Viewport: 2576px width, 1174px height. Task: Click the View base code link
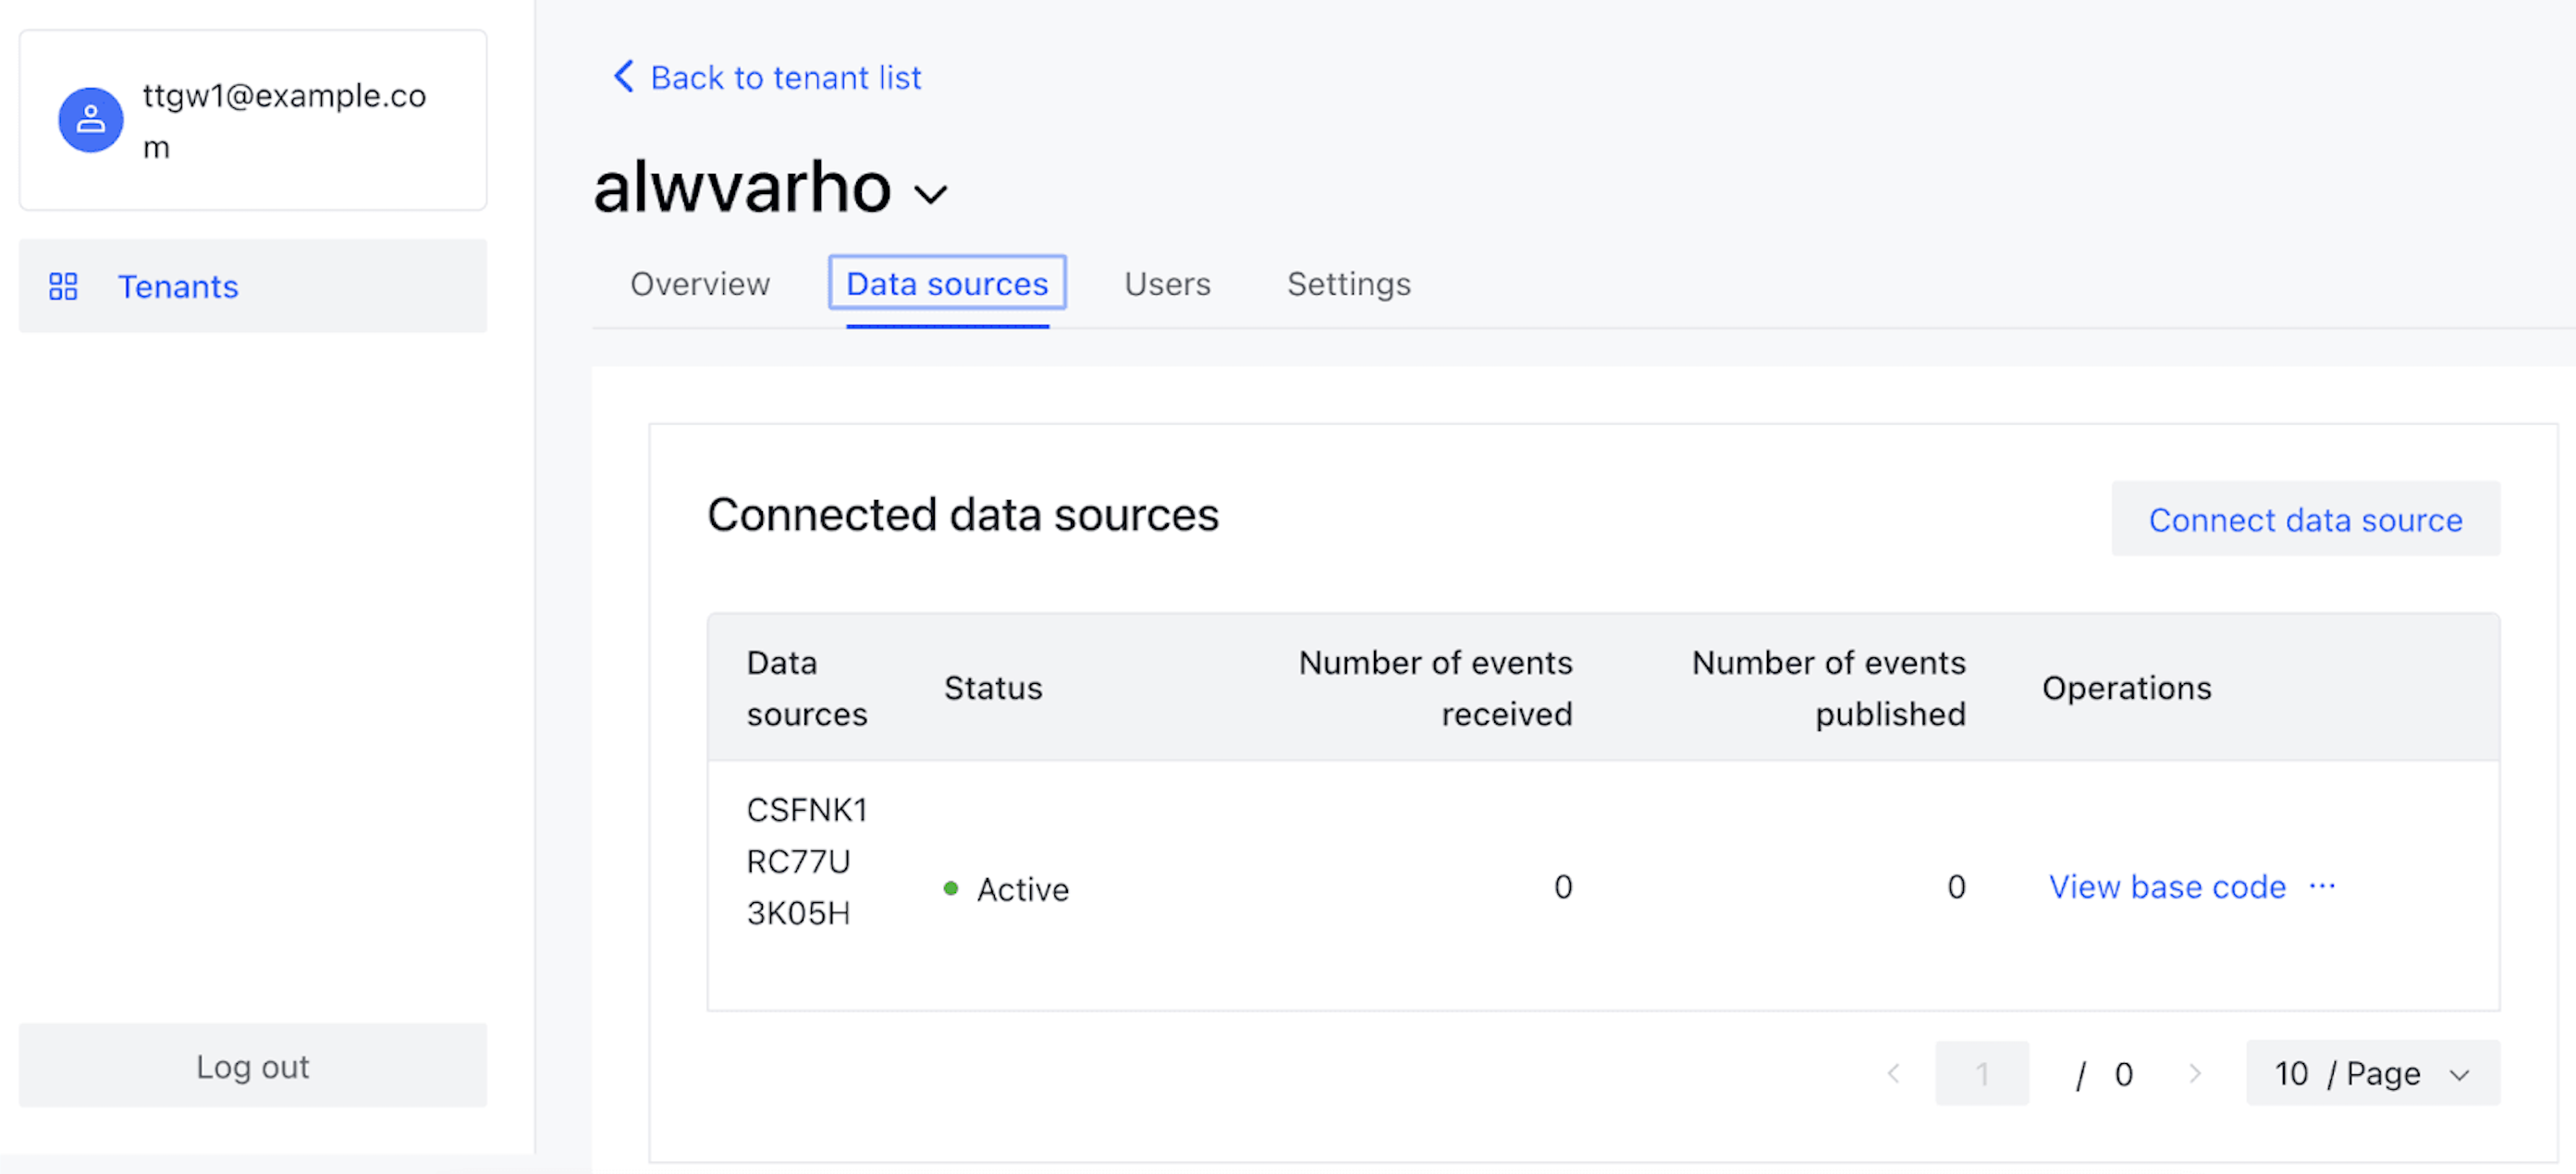pos(2167,887)
